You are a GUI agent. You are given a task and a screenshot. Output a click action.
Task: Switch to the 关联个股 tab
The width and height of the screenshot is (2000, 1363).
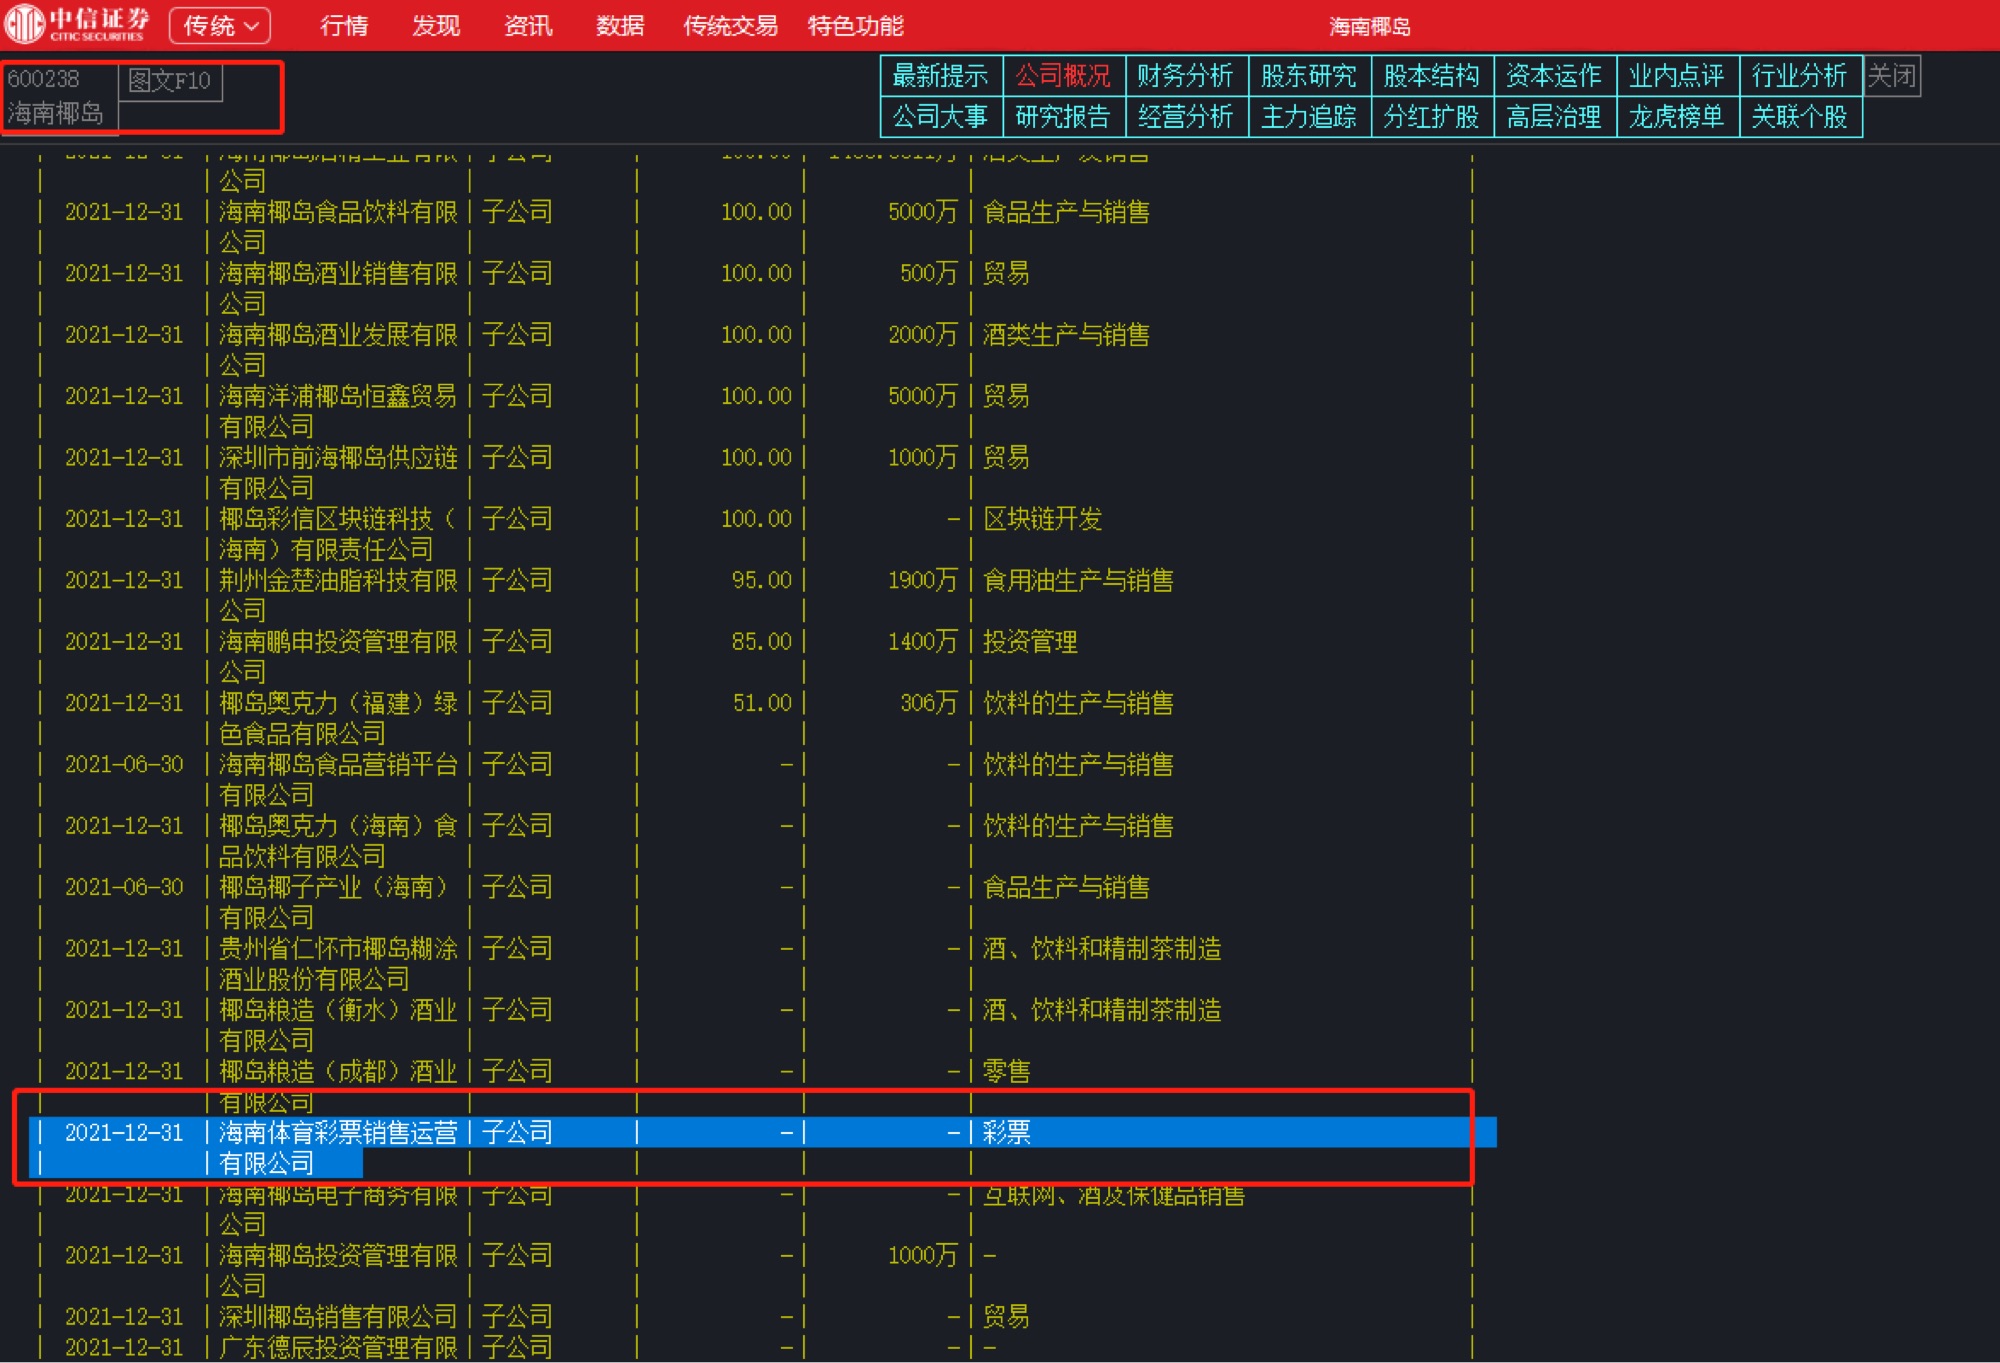tap(1800, 117)
